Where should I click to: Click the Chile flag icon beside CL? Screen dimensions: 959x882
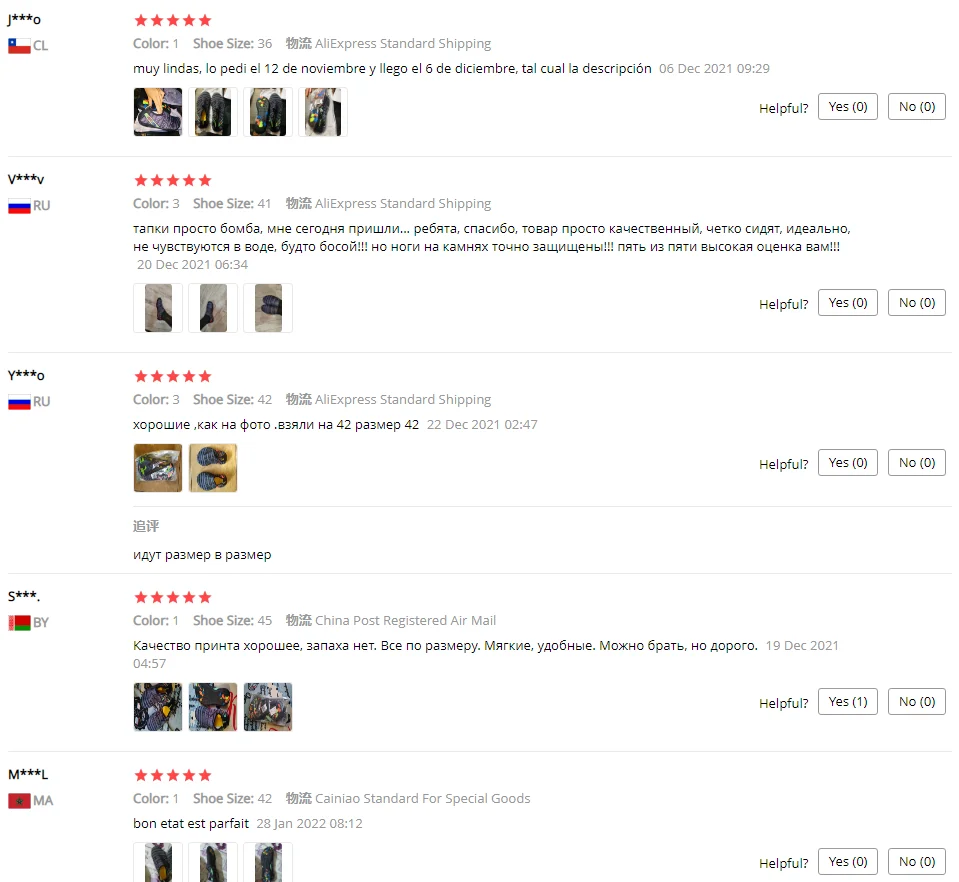19,46
